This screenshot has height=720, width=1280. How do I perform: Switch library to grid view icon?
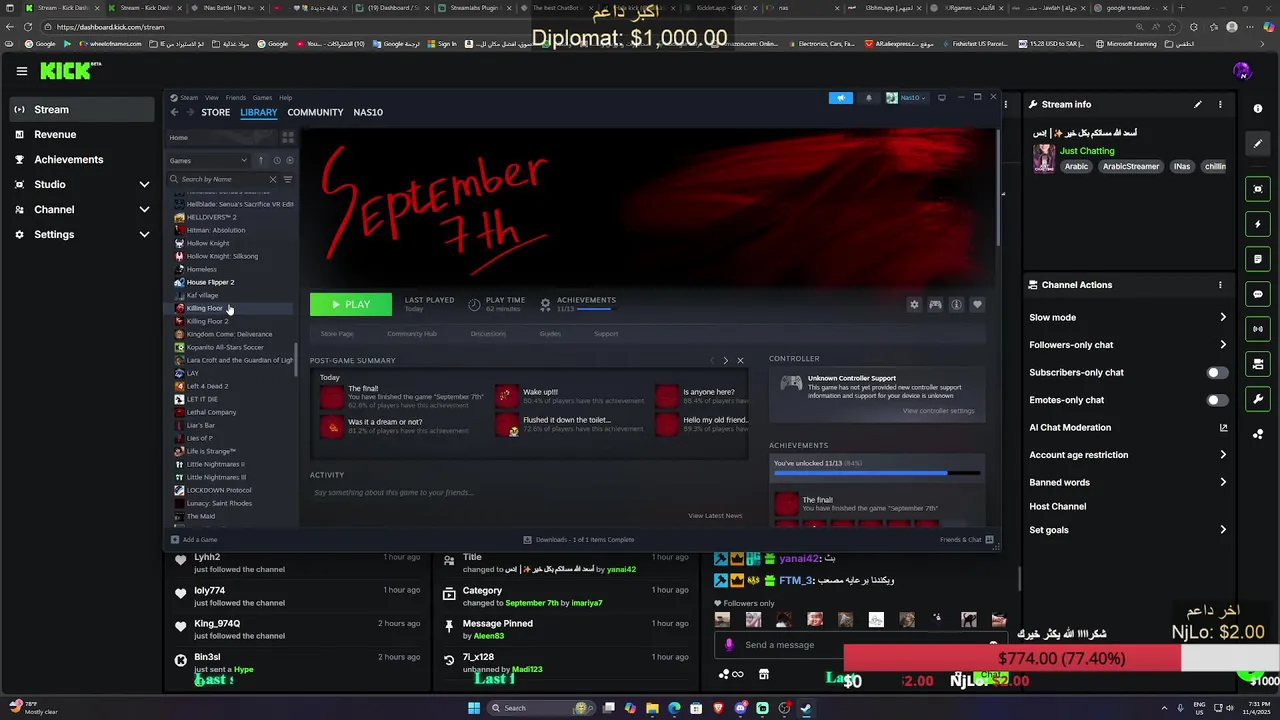point(288,137)
